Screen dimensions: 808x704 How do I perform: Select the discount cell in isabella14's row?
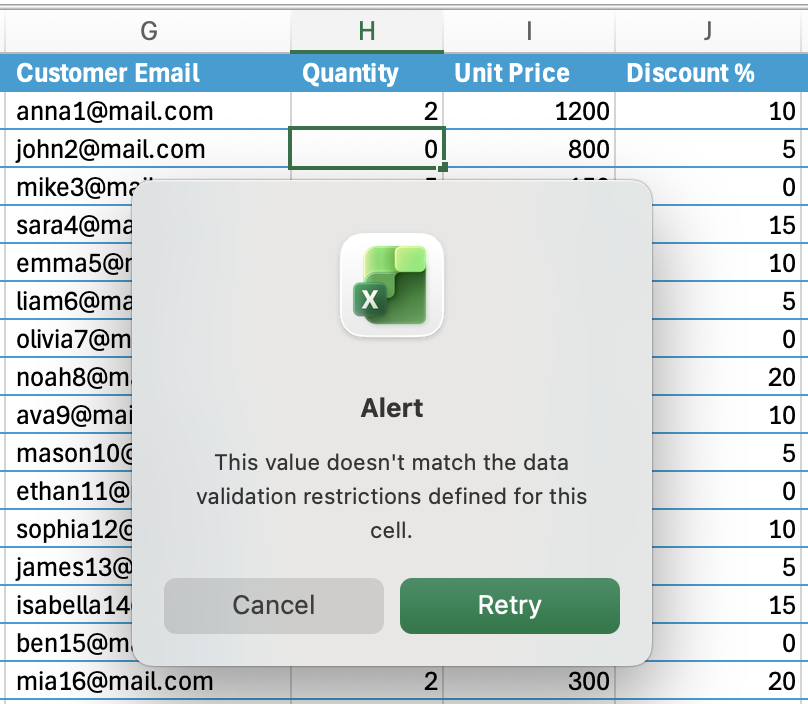pos(727,605)
